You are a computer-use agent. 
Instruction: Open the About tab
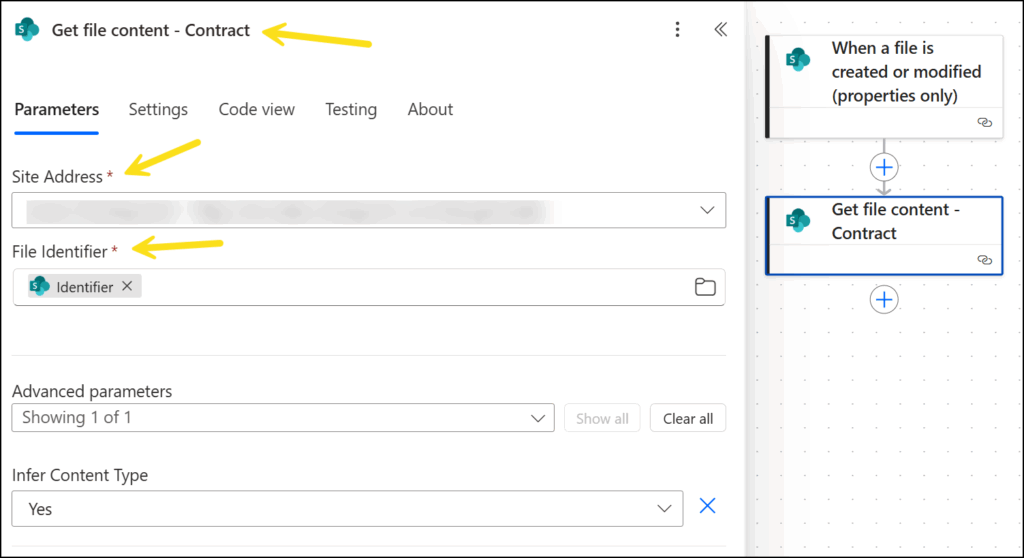click(x=430, y=110)
